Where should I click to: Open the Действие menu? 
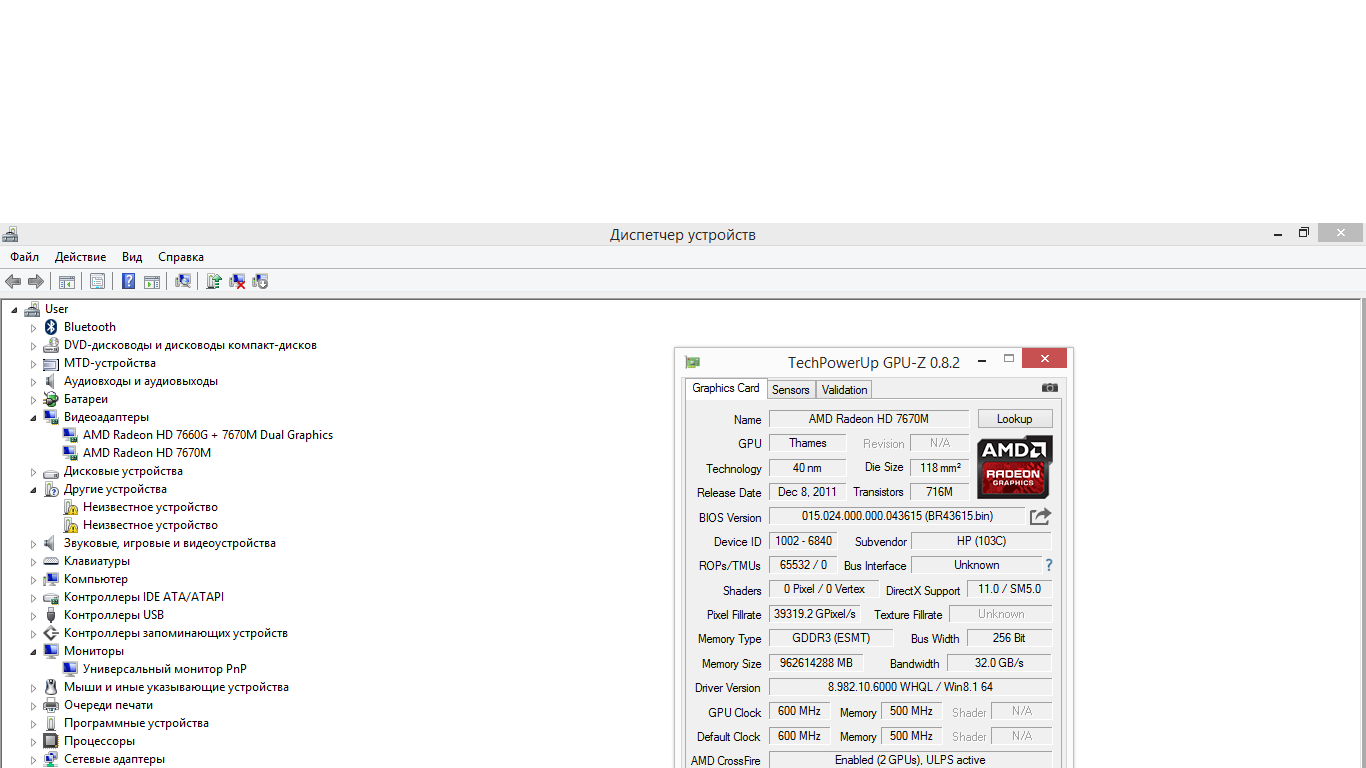pyautogui.click(x=80, y=257)
